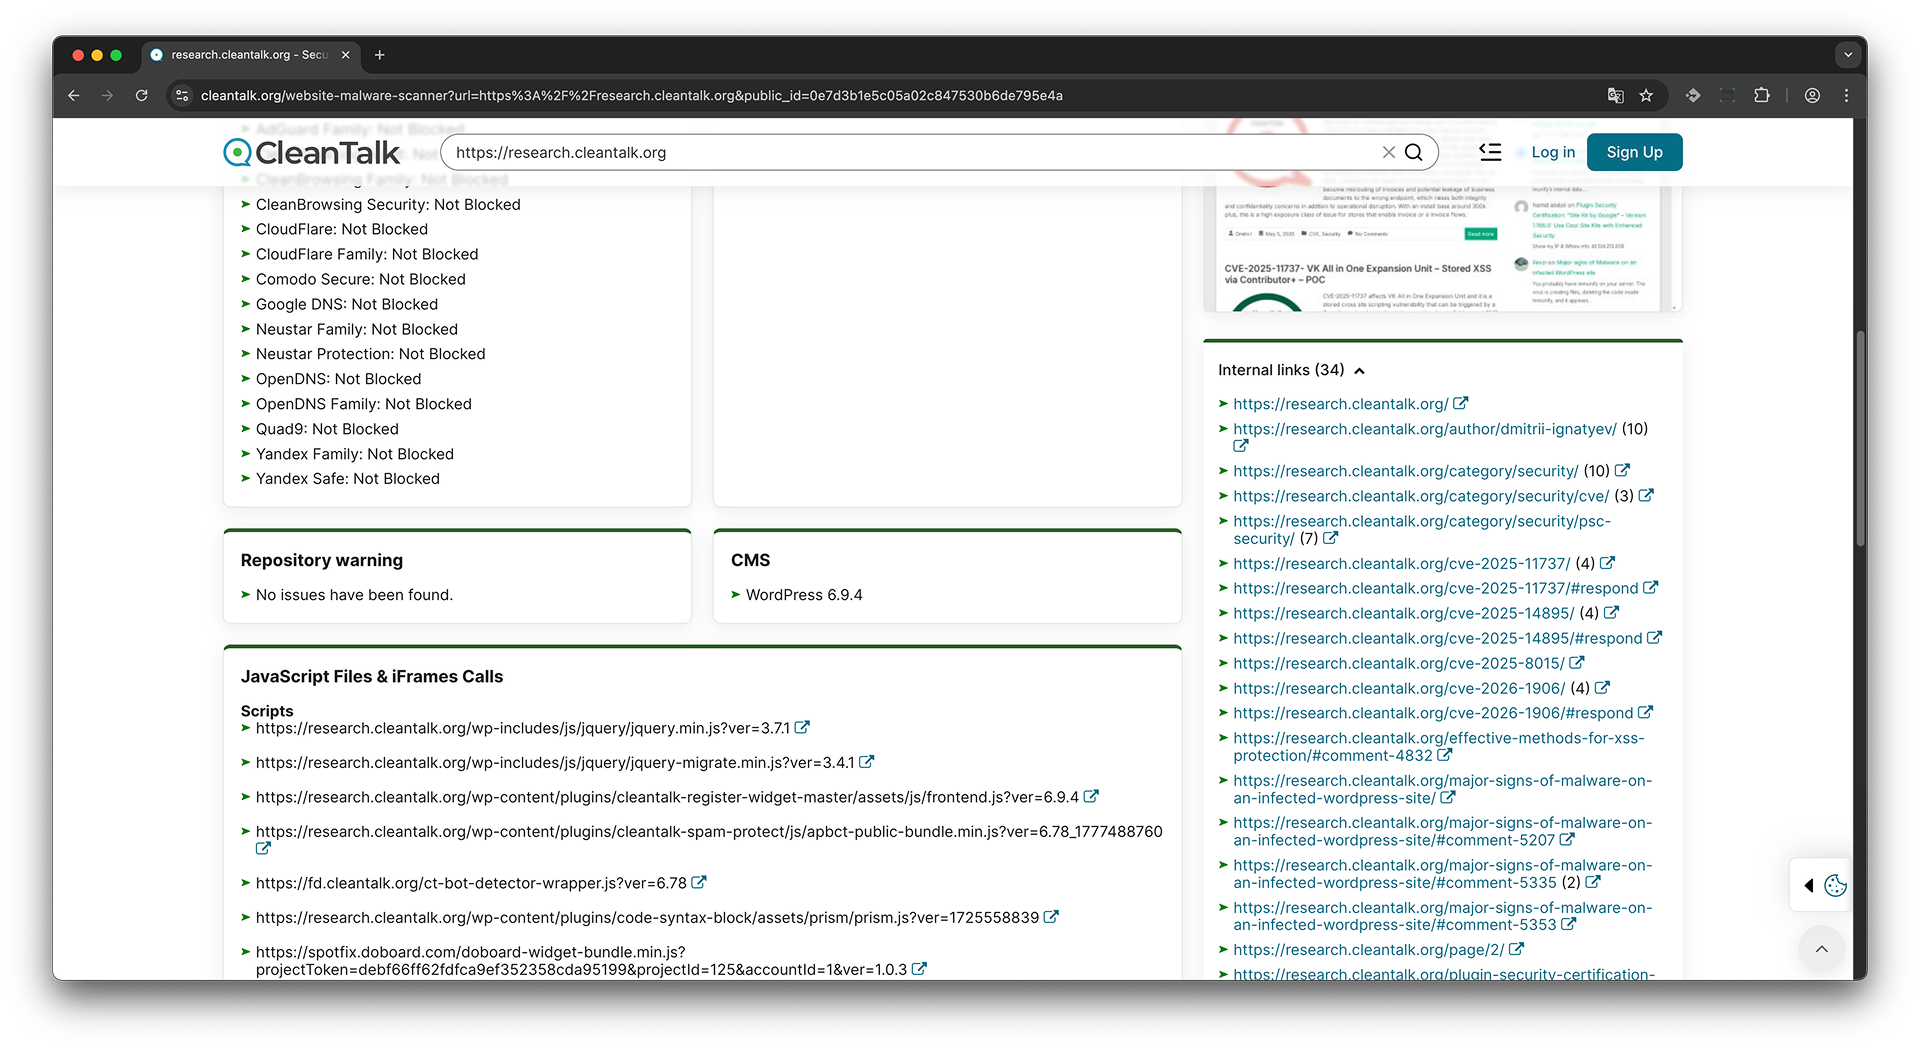Open the major-signs-of-malware #comment-5207 link

(1442, 831)
